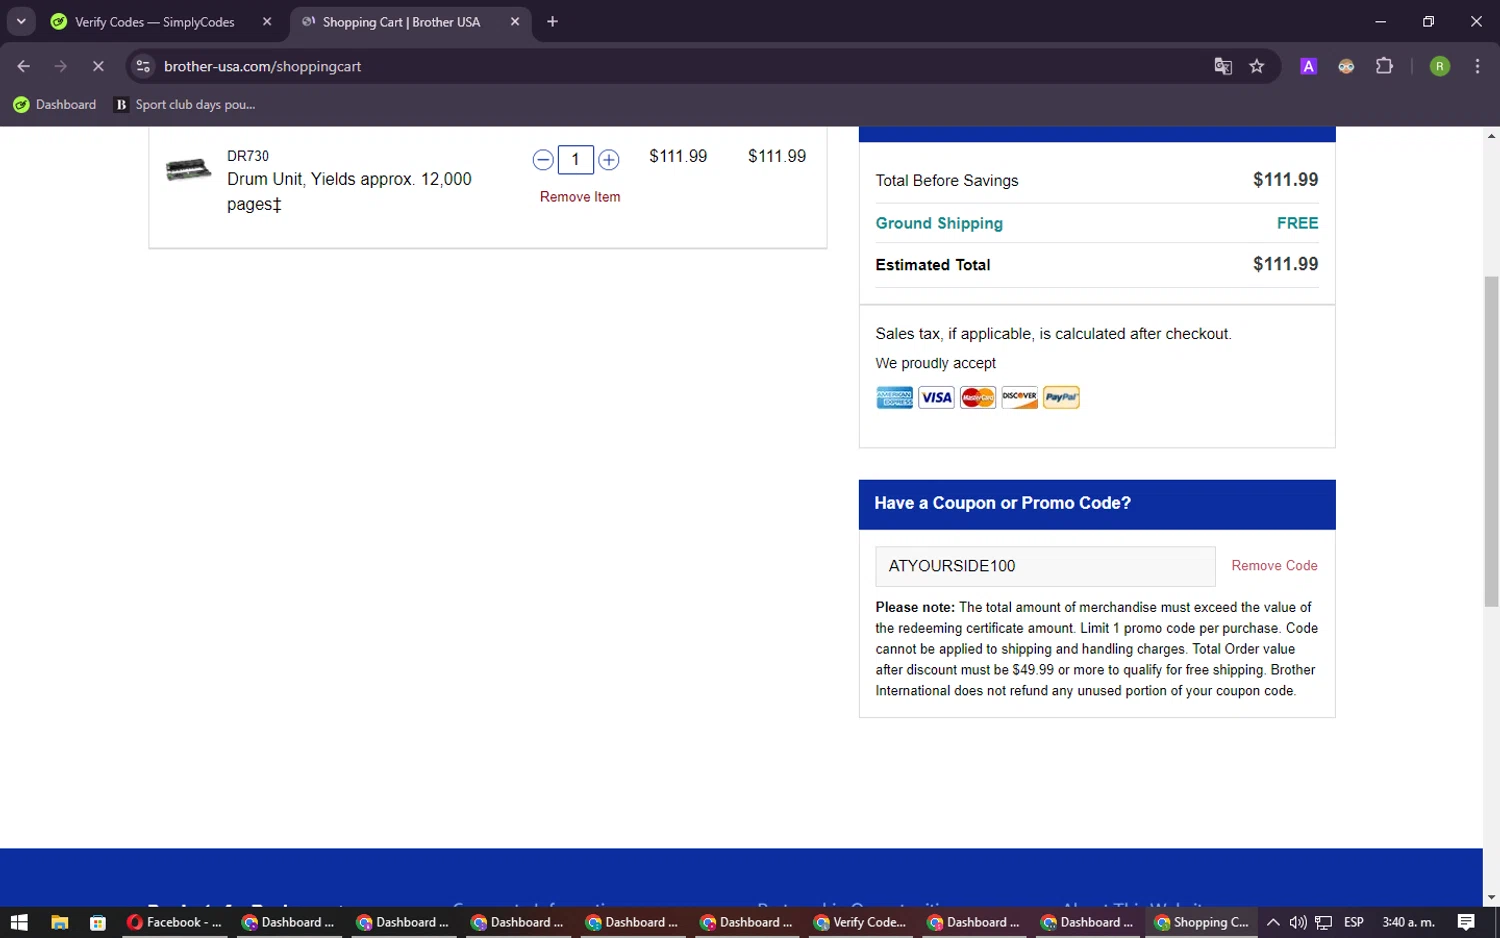Click the DR730 model number text
1500x938 pixels.
click(248, 156)
